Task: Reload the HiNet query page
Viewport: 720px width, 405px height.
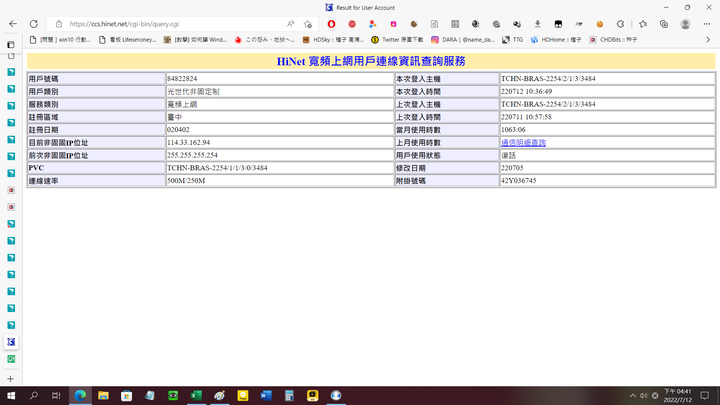Action: pyautogui.click(x=34, y=24)
